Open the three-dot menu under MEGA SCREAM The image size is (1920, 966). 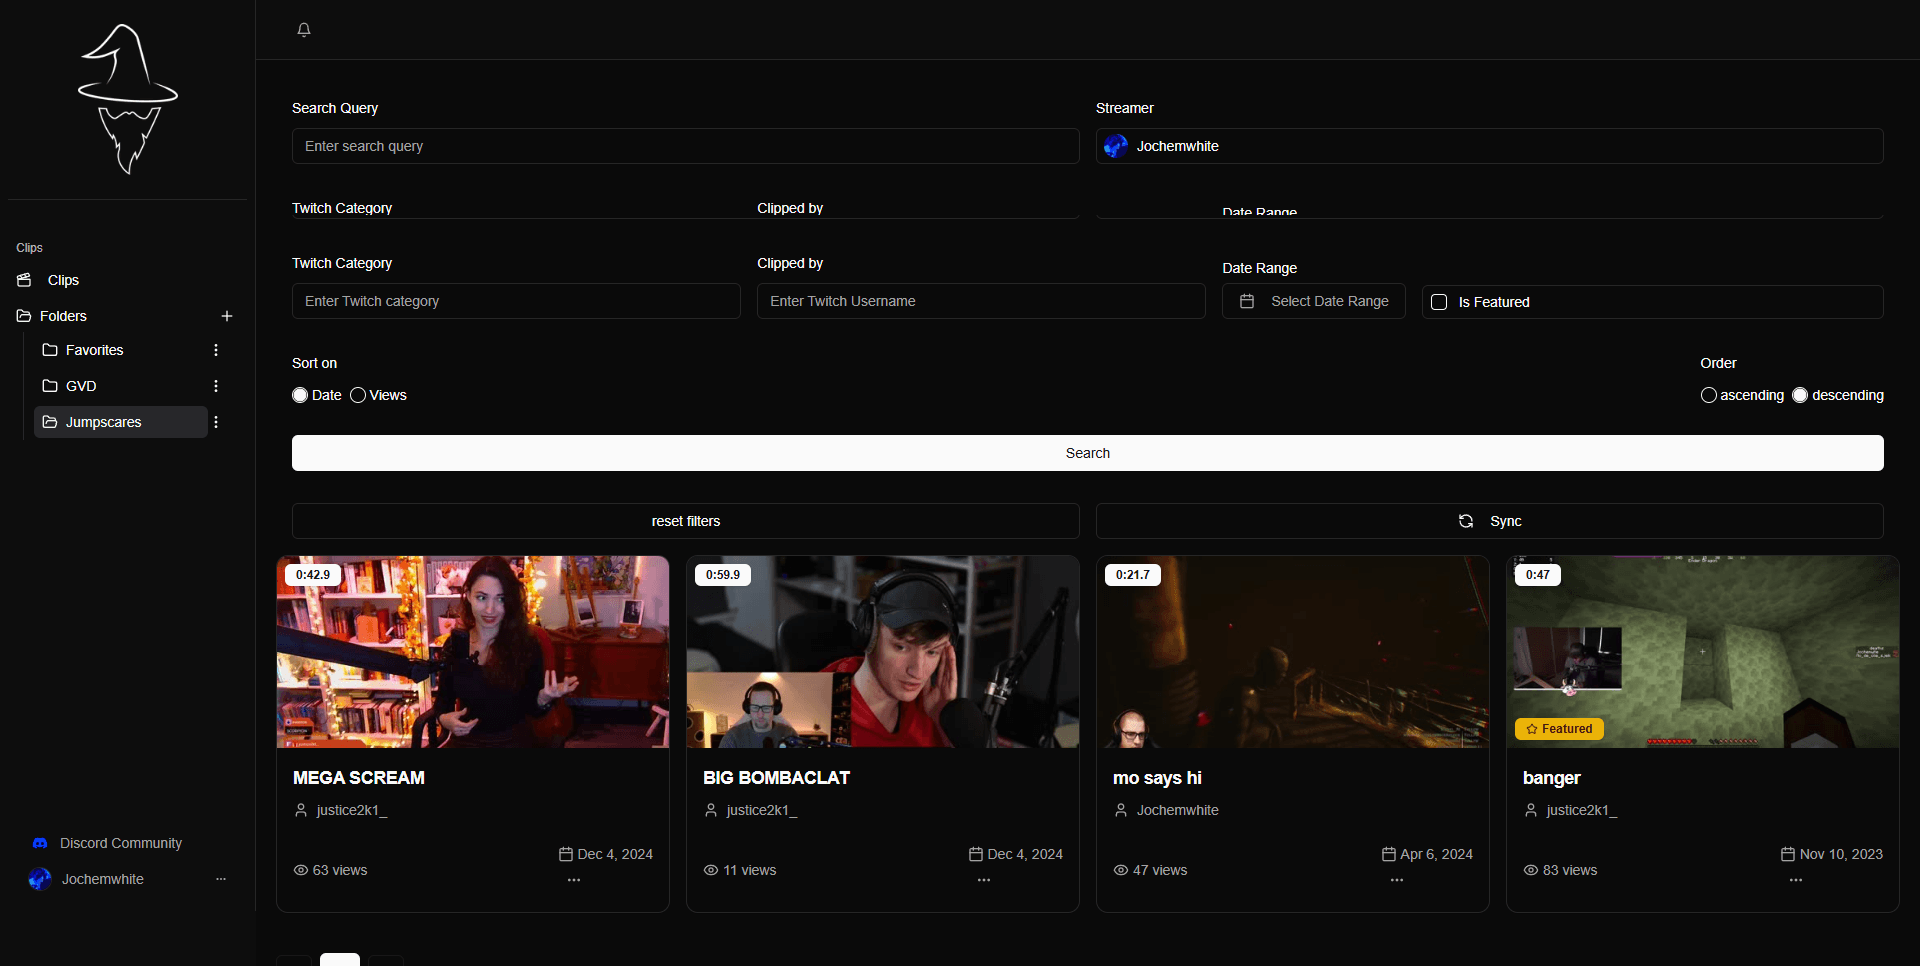[x=573, y=880]
